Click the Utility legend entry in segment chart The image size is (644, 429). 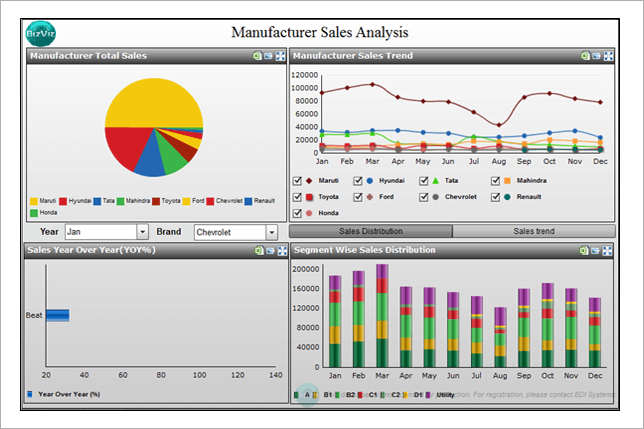[x=440, y=395]
